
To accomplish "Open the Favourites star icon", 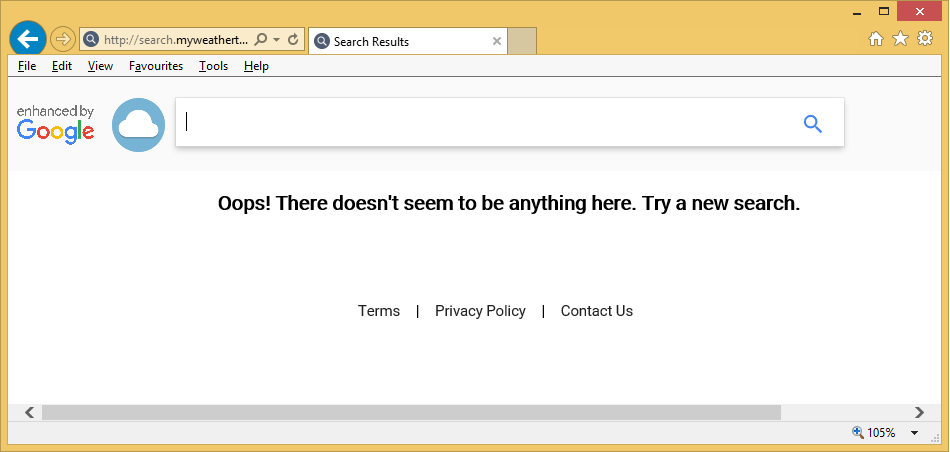I will pyautogui.click(x=900, y=39).
